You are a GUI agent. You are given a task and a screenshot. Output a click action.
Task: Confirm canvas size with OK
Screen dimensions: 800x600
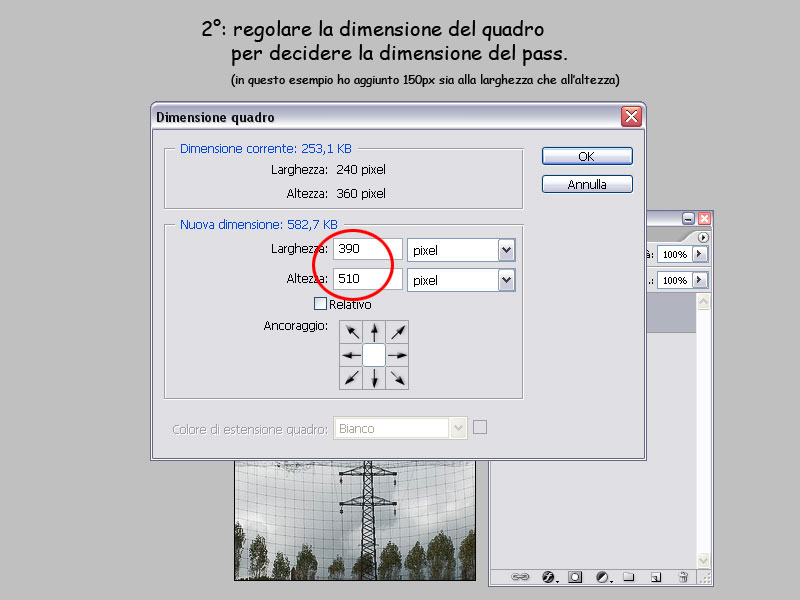click(x=586, y=156)
